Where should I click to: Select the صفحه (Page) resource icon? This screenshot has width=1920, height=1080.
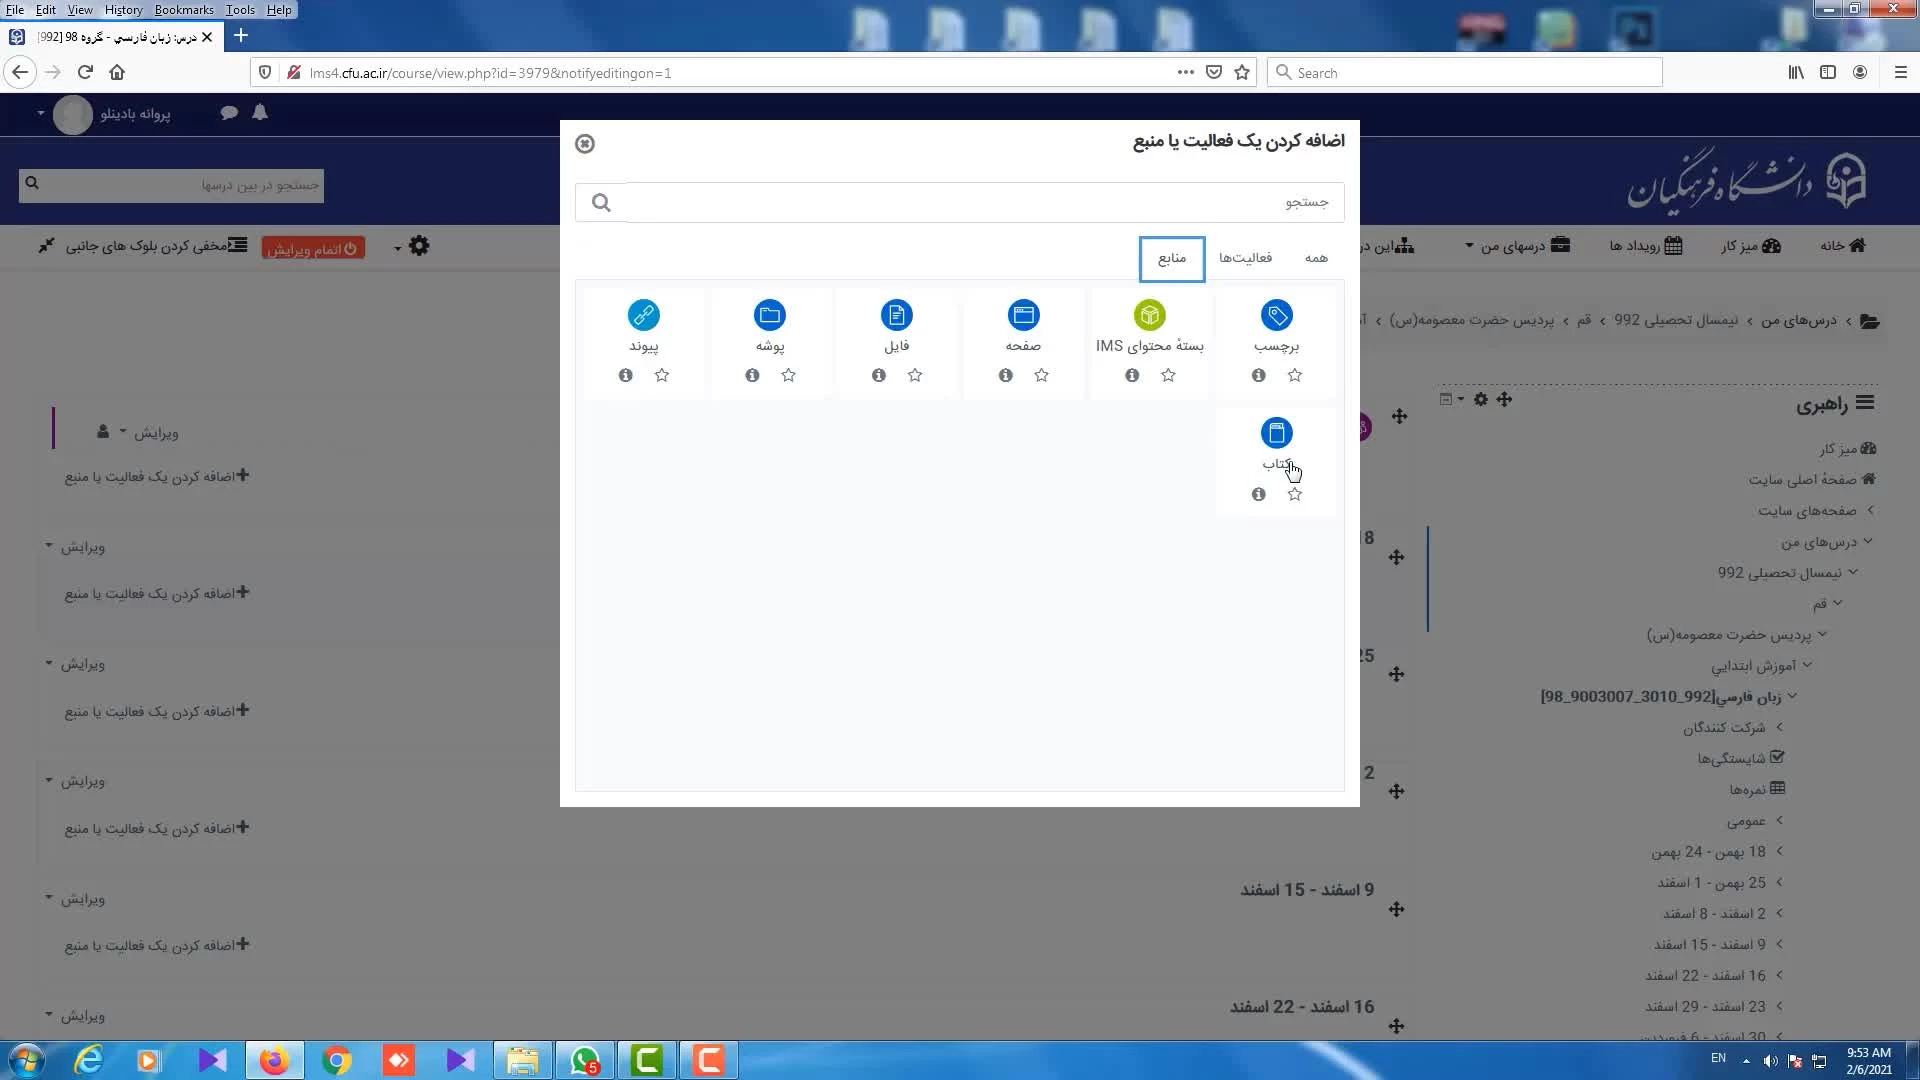(x=1023, y=316)
